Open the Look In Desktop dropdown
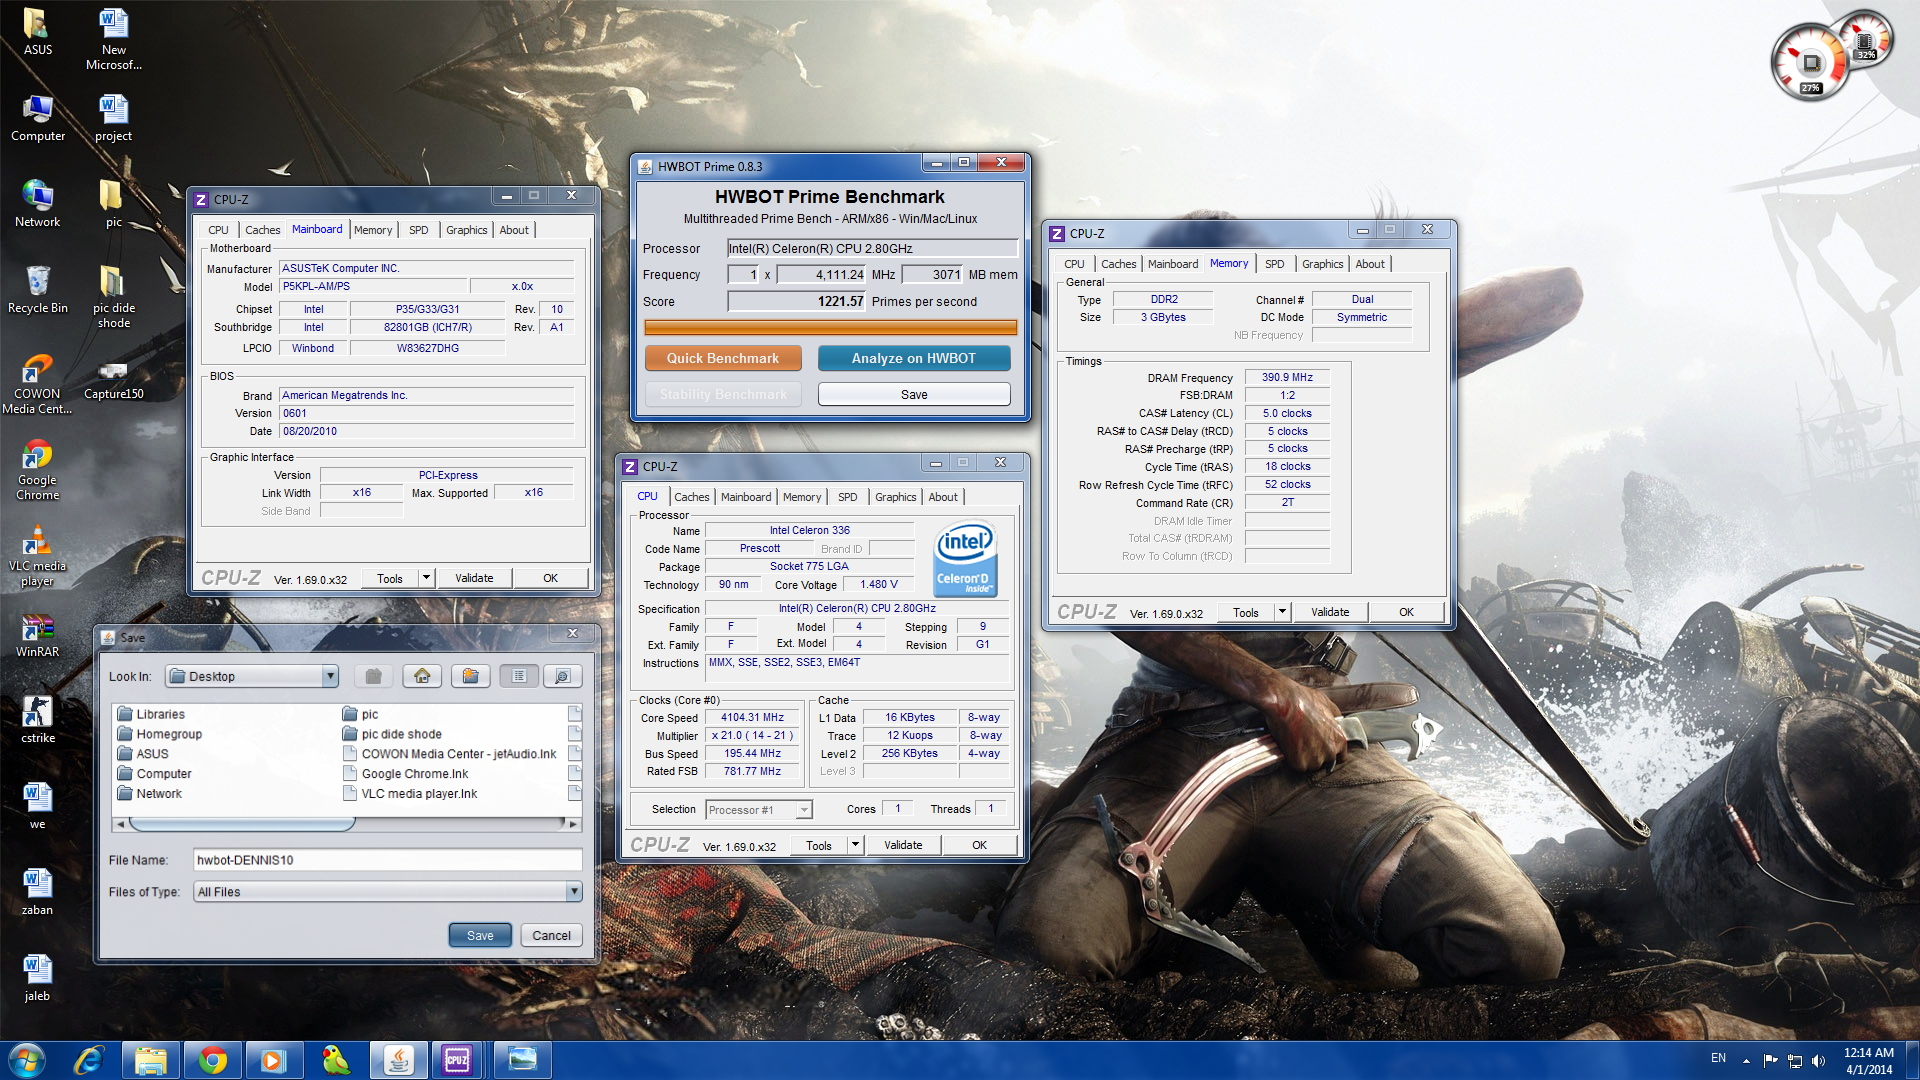The height and width of the screenshot is (1080, 1920). (x=330, y=677)
